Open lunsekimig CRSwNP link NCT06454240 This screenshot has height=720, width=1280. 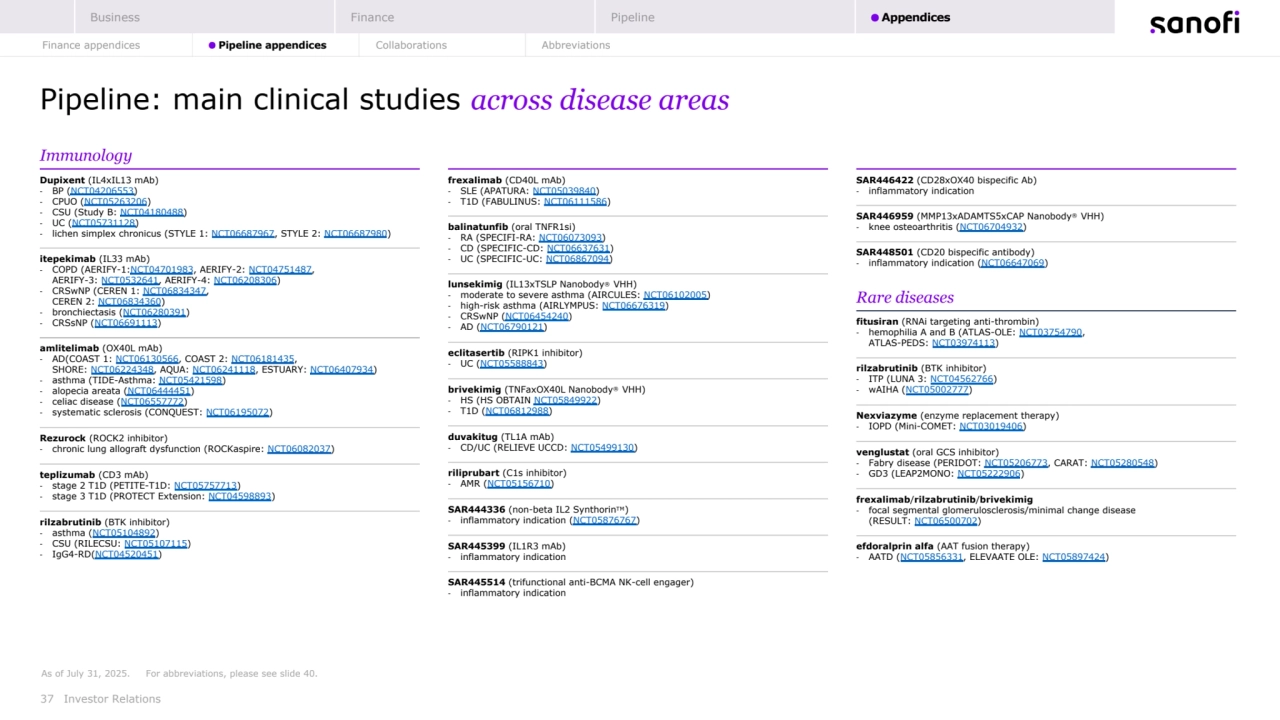point(536,316)
